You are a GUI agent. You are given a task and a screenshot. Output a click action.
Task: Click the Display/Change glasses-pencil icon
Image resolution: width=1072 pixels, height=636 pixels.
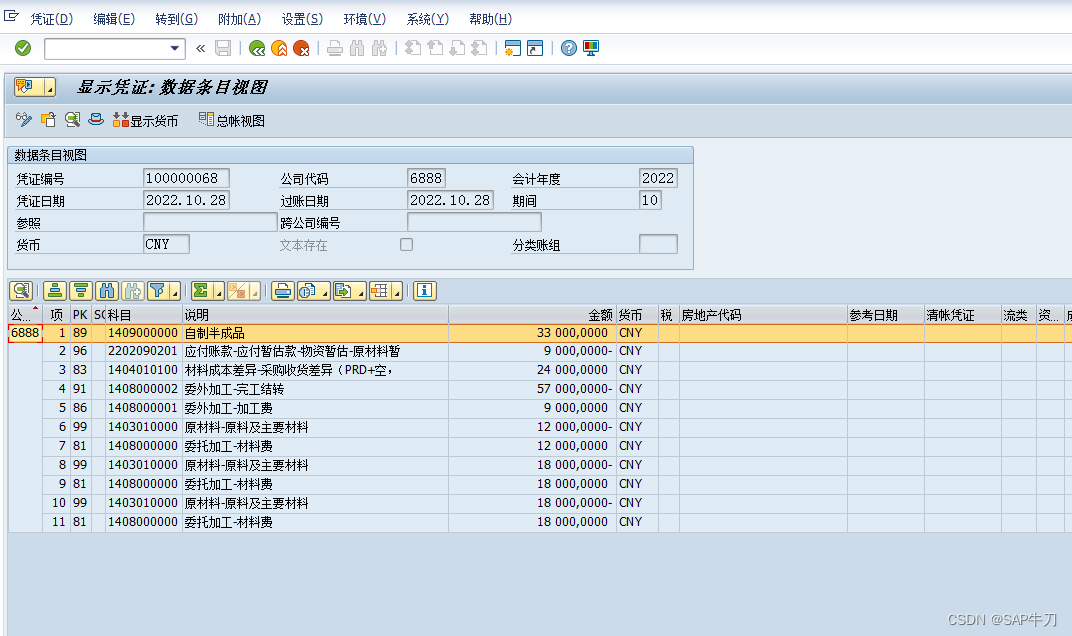pos(24,120)
